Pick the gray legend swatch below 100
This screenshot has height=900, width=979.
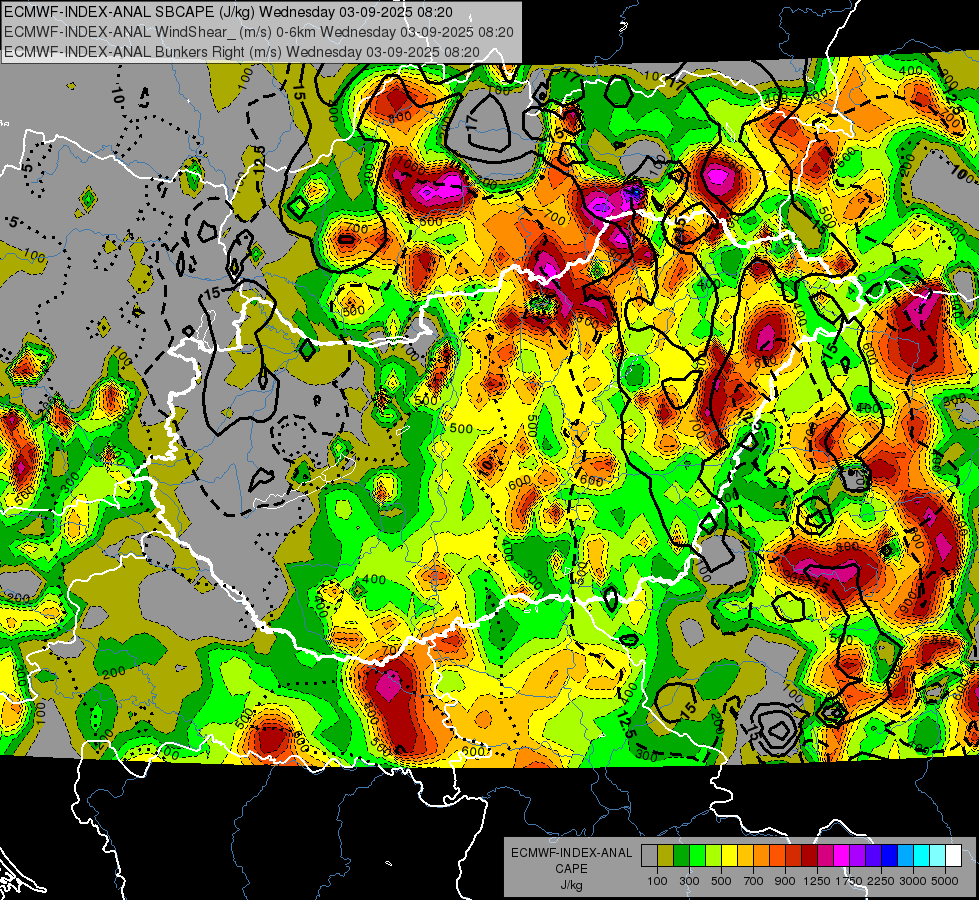[x=649, y=855]
